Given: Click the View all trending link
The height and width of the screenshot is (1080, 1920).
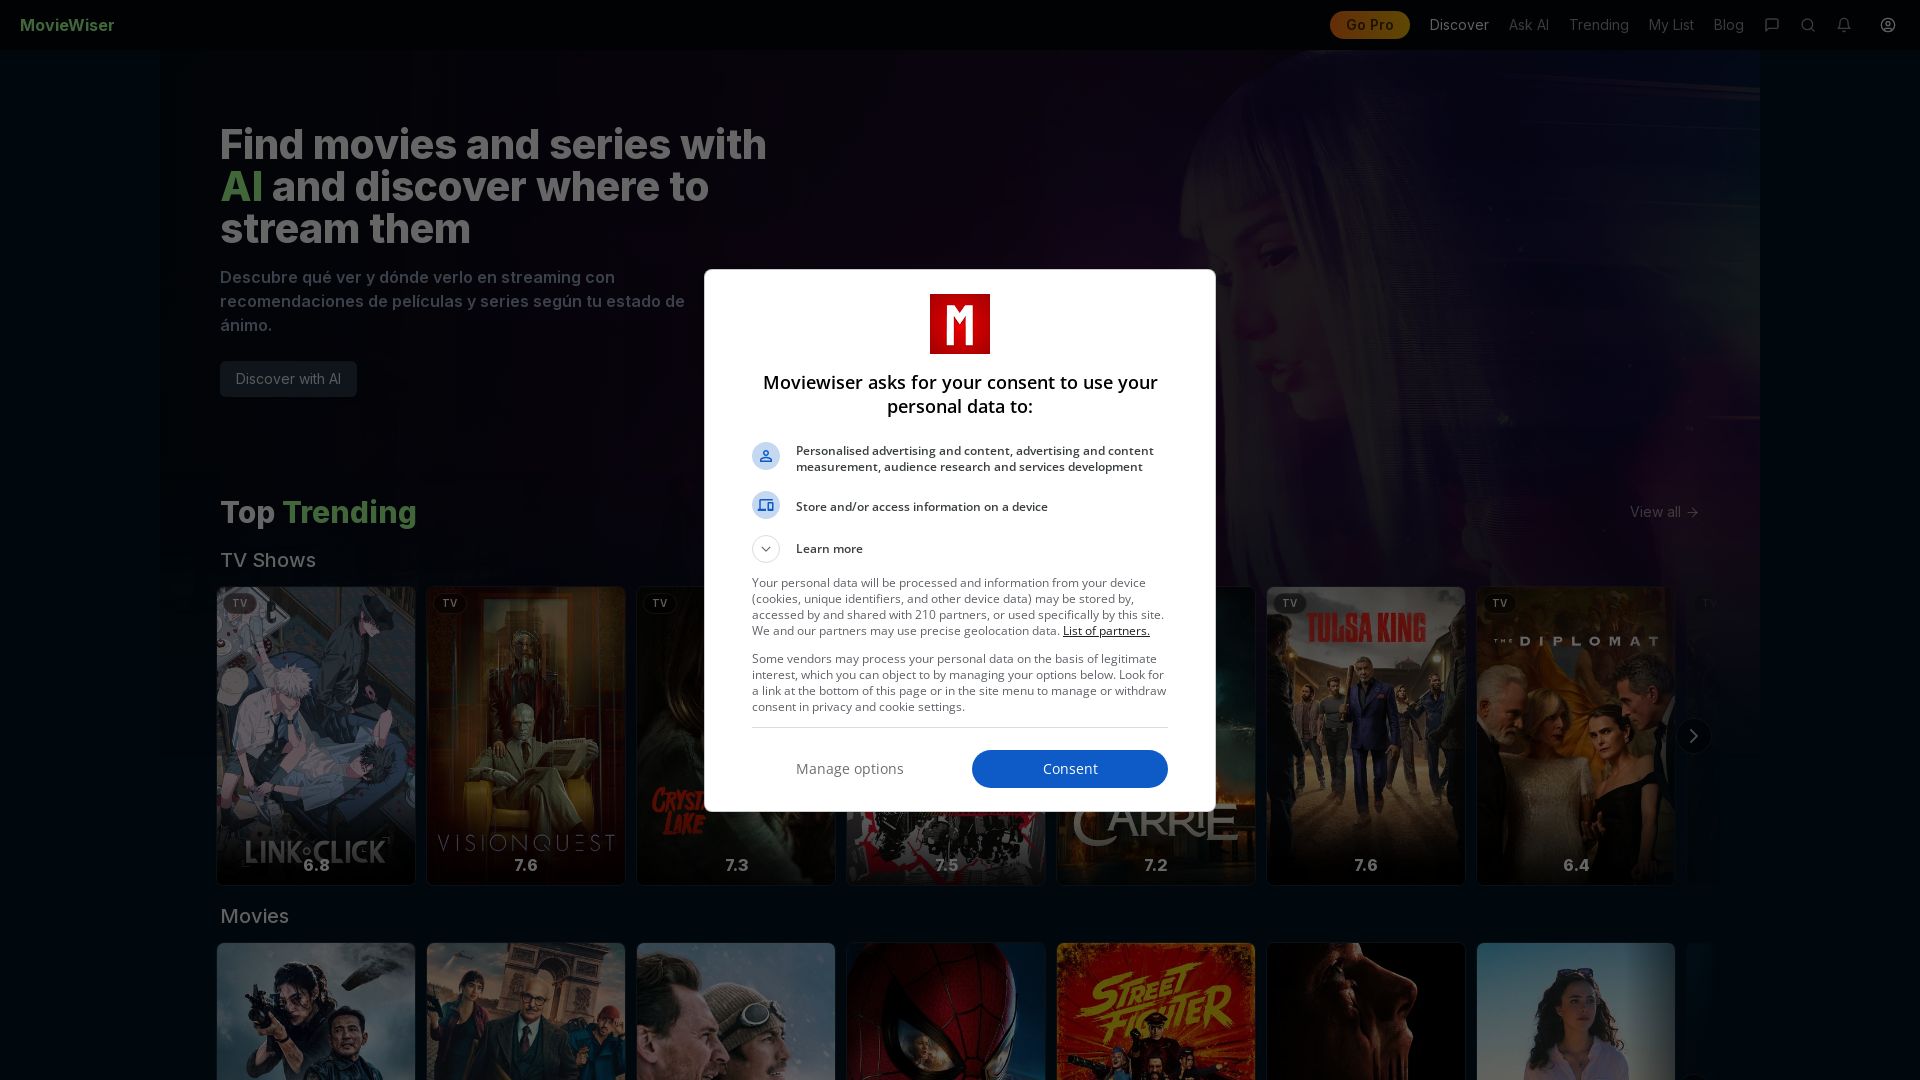Looking at the screenshot, I should pos(1664,512).
